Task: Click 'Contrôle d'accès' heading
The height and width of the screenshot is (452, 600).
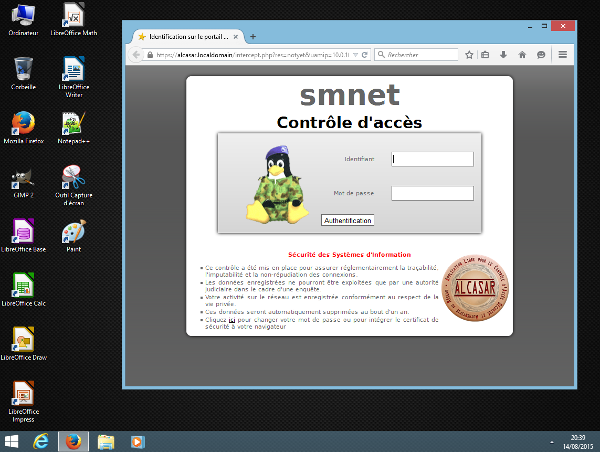Action: coord(349,122)
